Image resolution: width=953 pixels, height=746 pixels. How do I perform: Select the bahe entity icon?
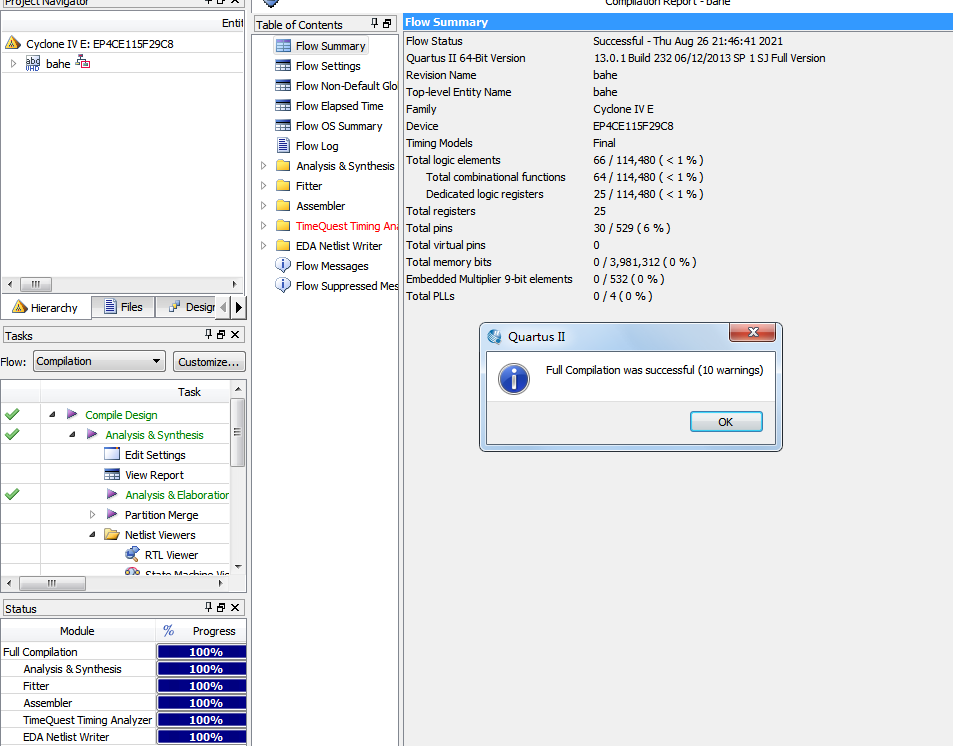(33, 63)
